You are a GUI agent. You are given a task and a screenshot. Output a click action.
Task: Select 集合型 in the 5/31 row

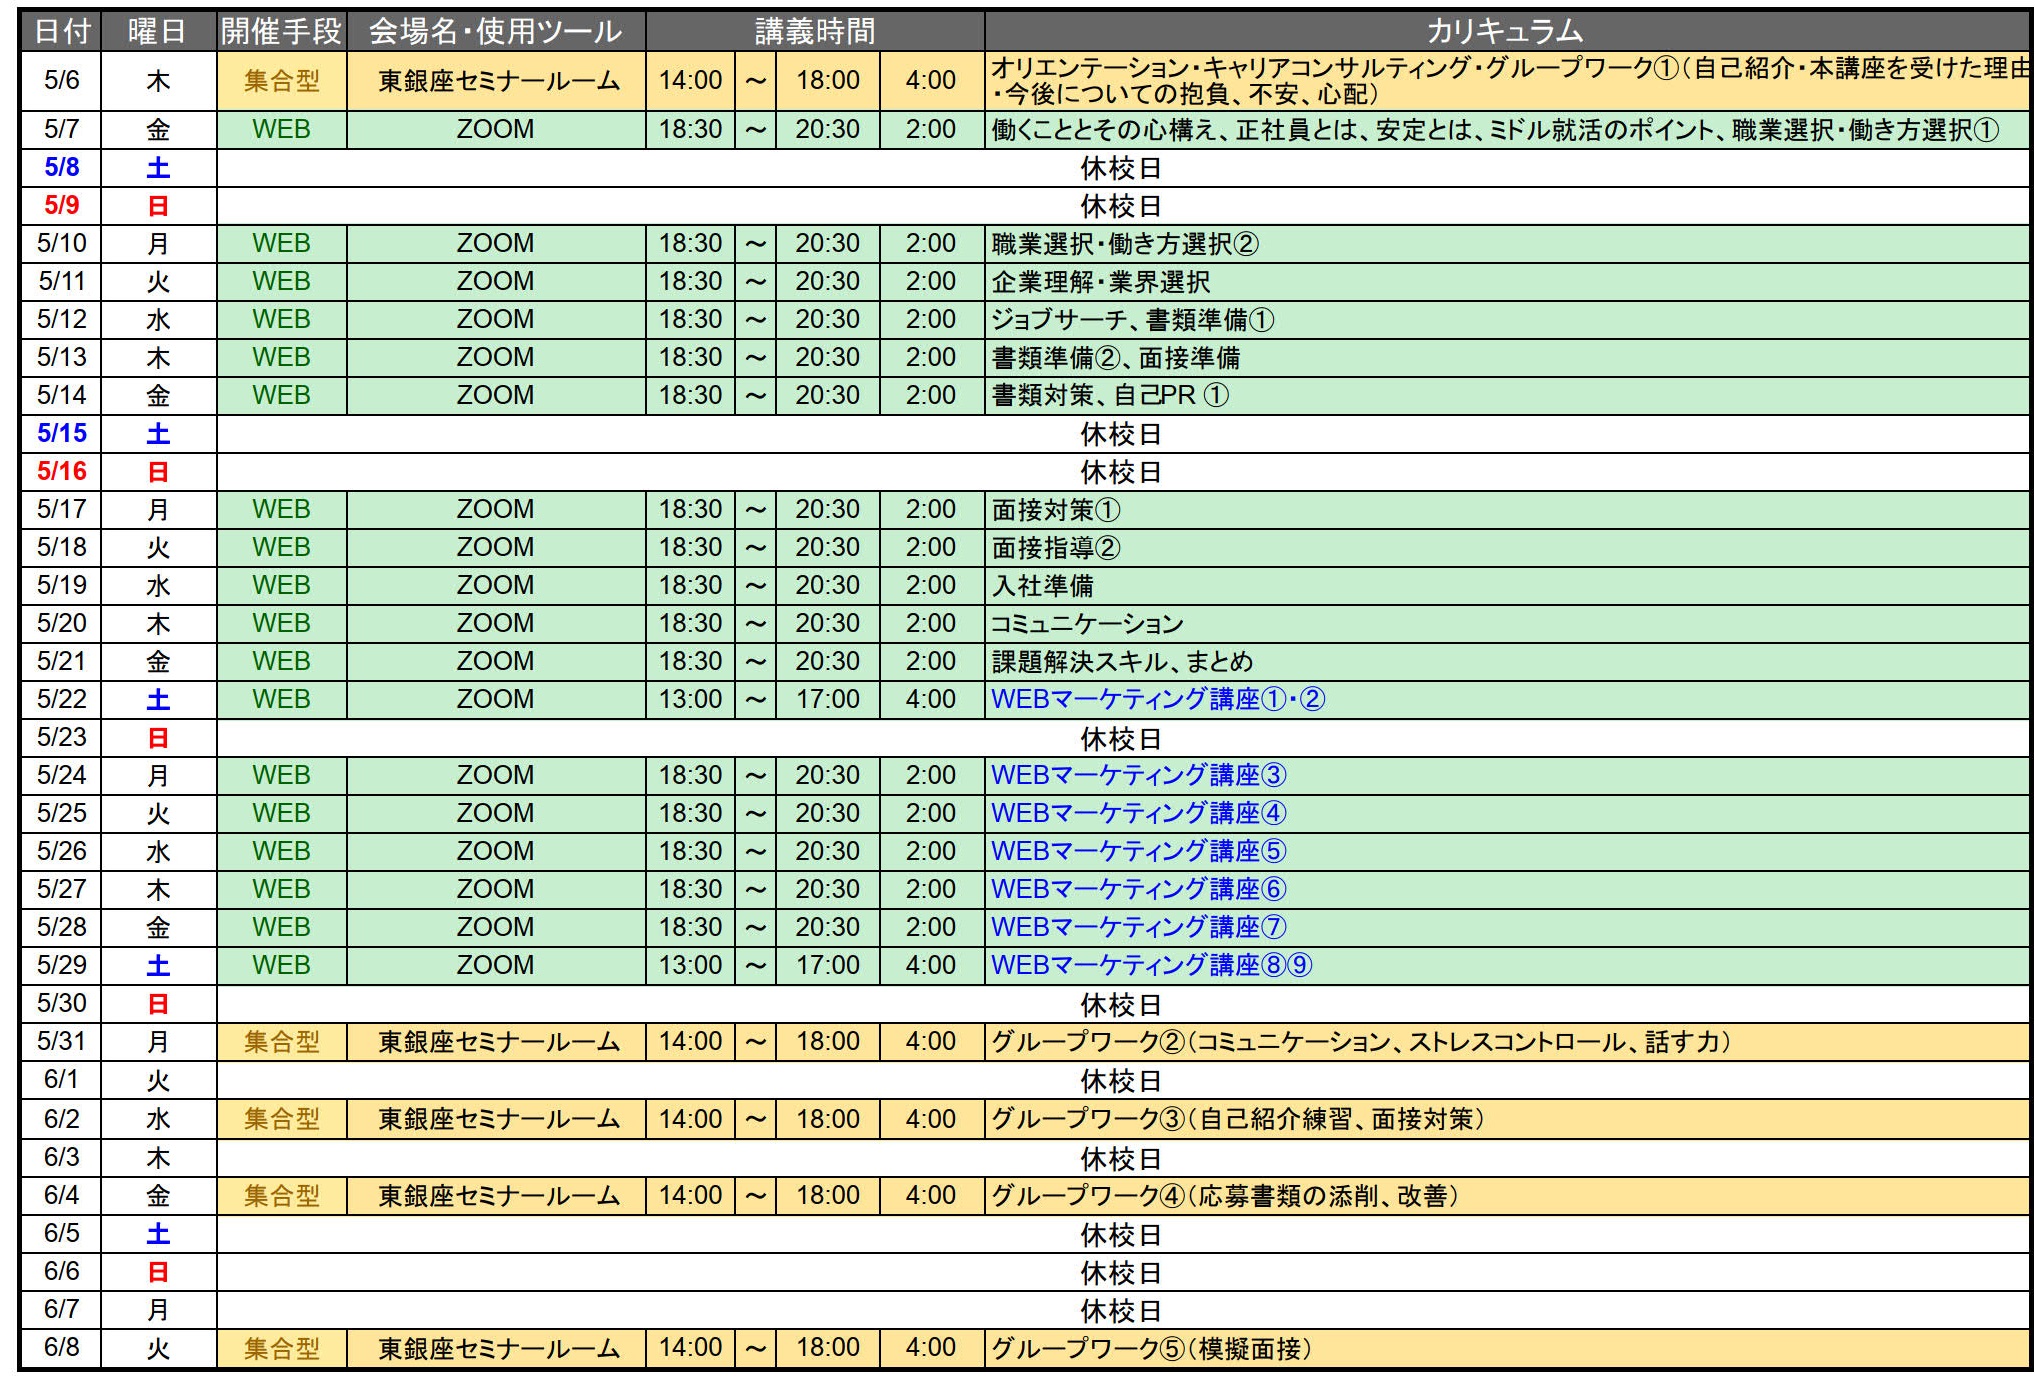pos(281,1043)
